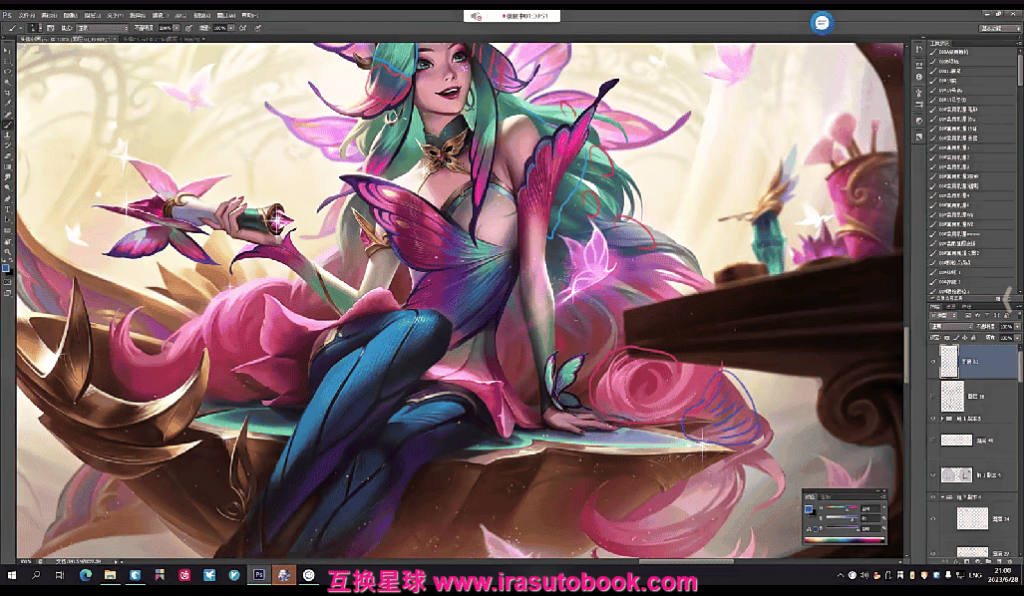This screenshot has height=596, width=1024.
Task: Add a layer mask icon
Action: (967, 561)
